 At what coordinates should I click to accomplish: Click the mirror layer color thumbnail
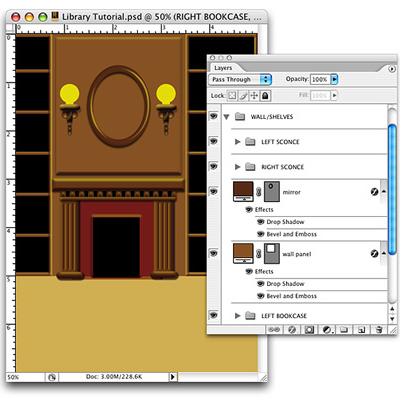pyautogui.click(x=243, y=191)
